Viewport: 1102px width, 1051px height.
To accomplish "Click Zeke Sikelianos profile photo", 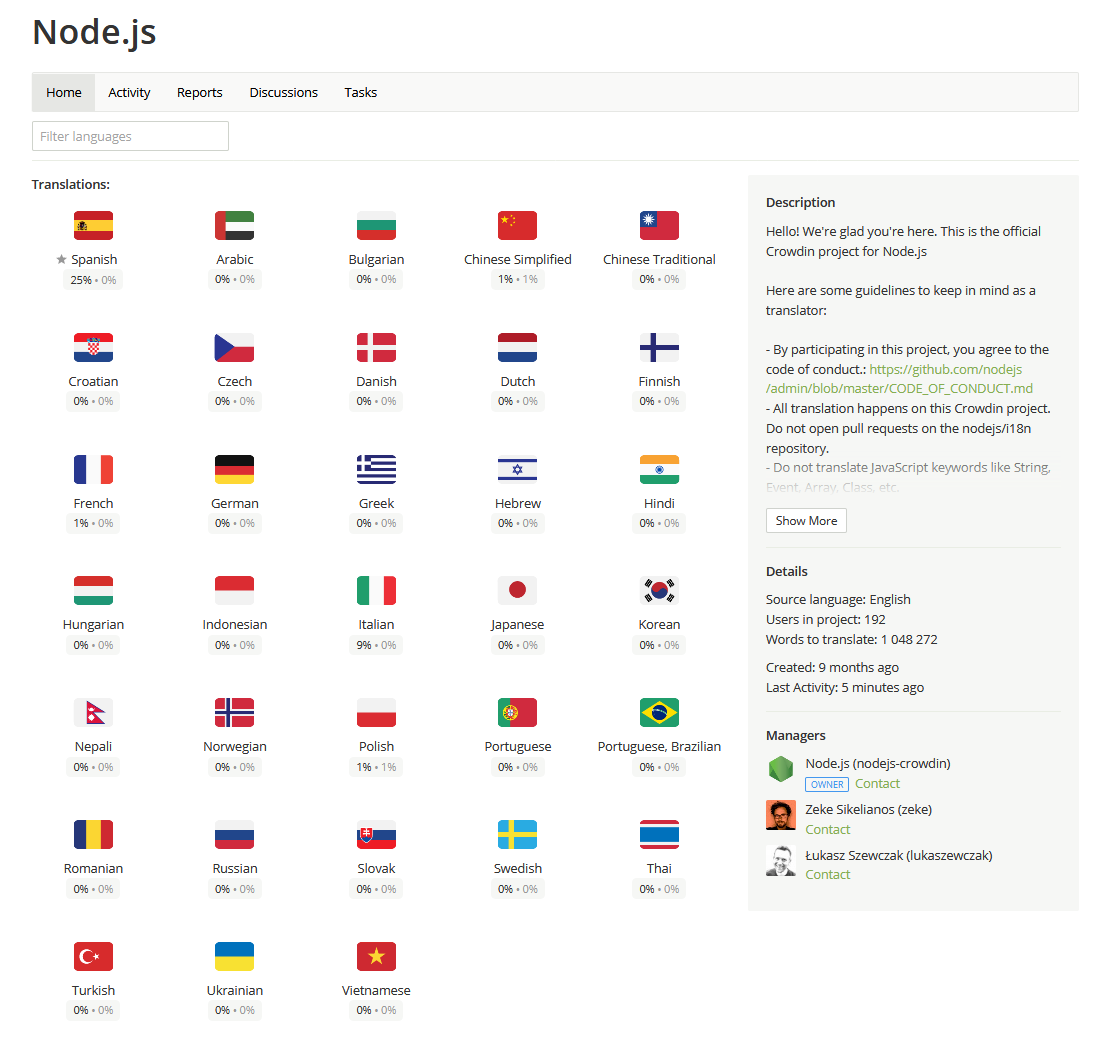I will pos(781,815).
